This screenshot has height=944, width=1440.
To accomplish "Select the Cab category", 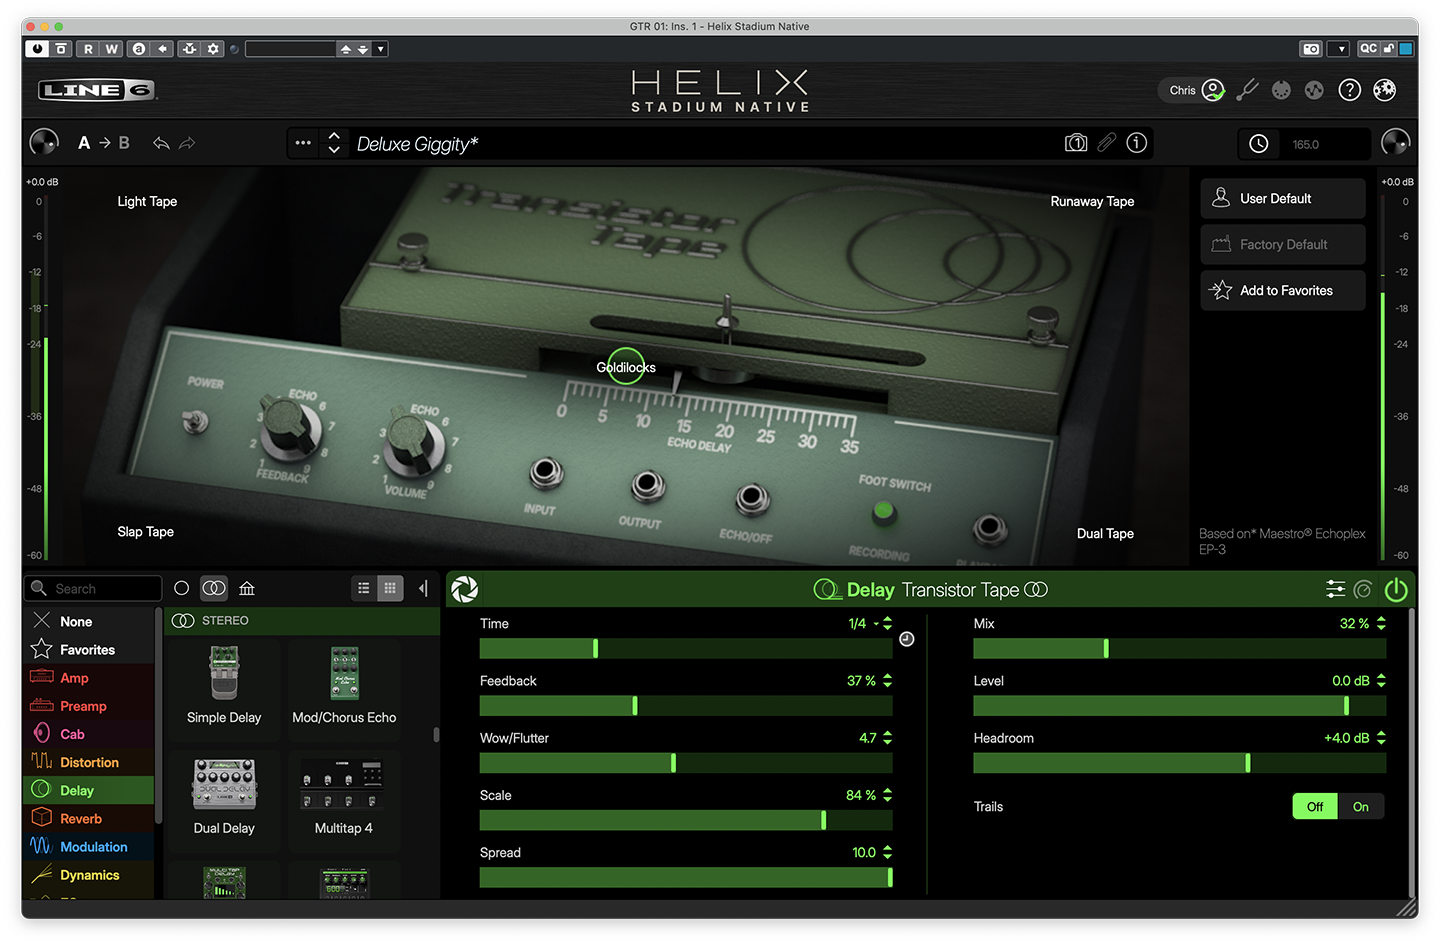I will pyautogui.click(x=89, y=734).
